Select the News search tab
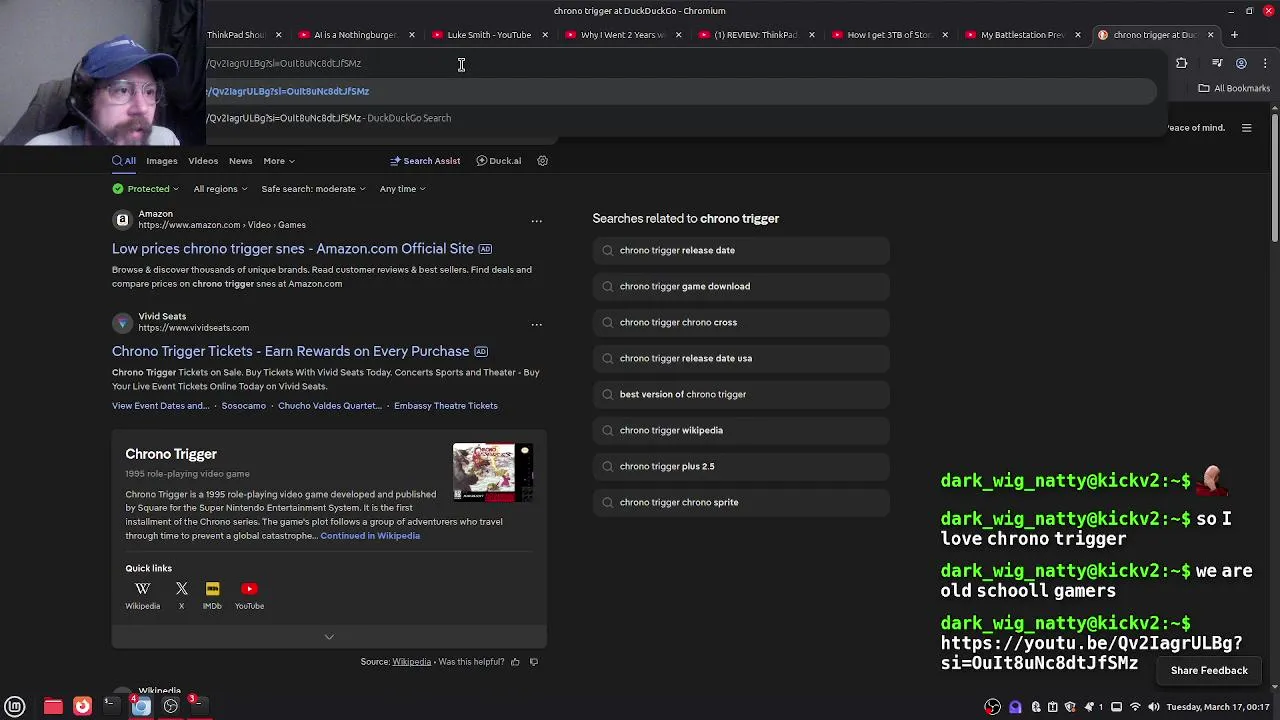 240,161
